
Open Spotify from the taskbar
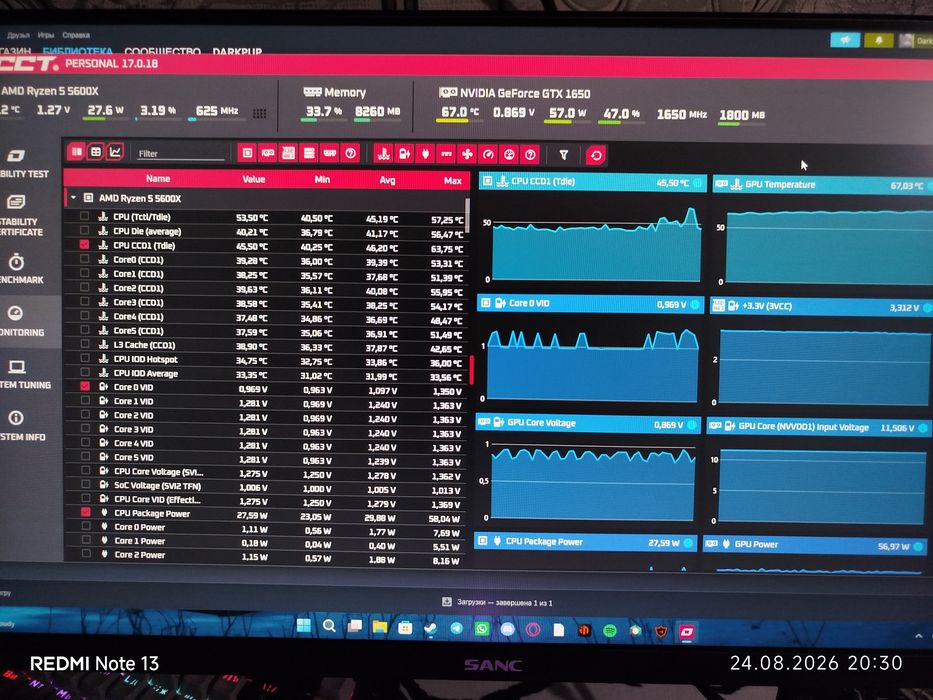click(x=610, y=630)
